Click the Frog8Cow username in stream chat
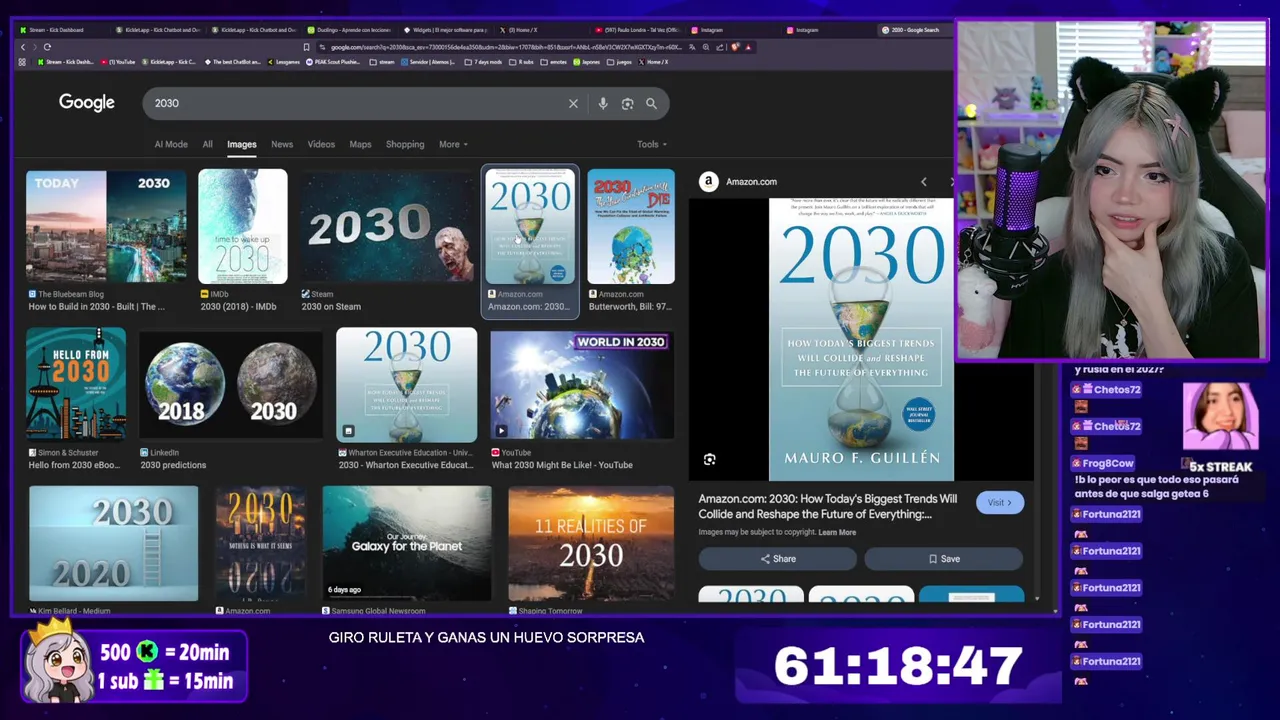The image size is (1280, 720). tap(1108, 463)
